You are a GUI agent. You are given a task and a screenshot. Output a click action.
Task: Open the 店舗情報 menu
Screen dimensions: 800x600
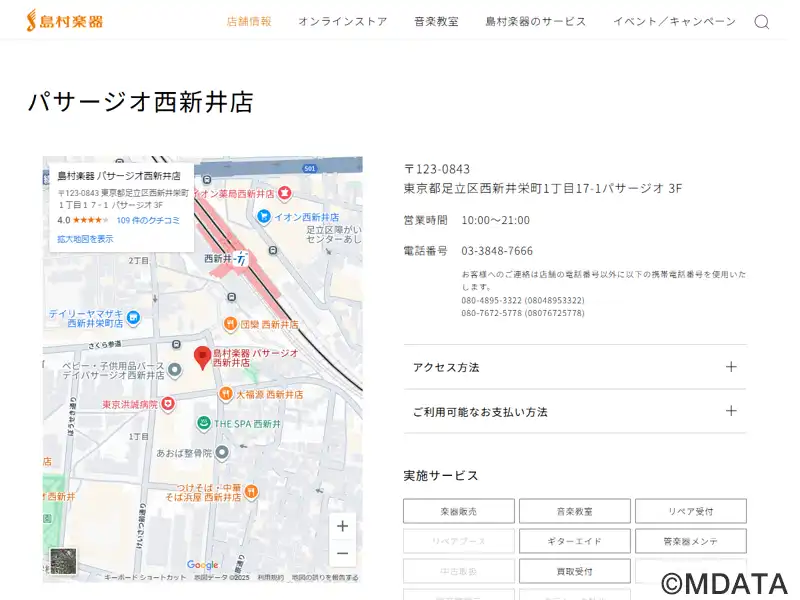tap(248, 21)
